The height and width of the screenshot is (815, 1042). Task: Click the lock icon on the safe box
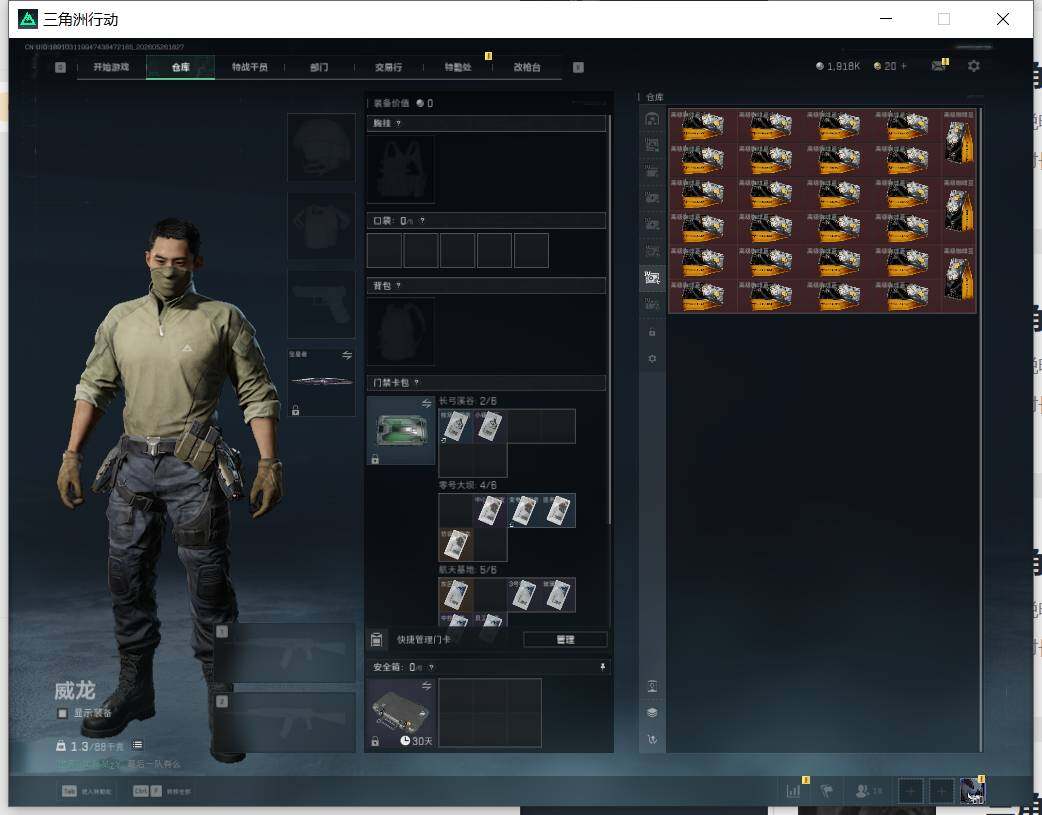click(375, 741)
